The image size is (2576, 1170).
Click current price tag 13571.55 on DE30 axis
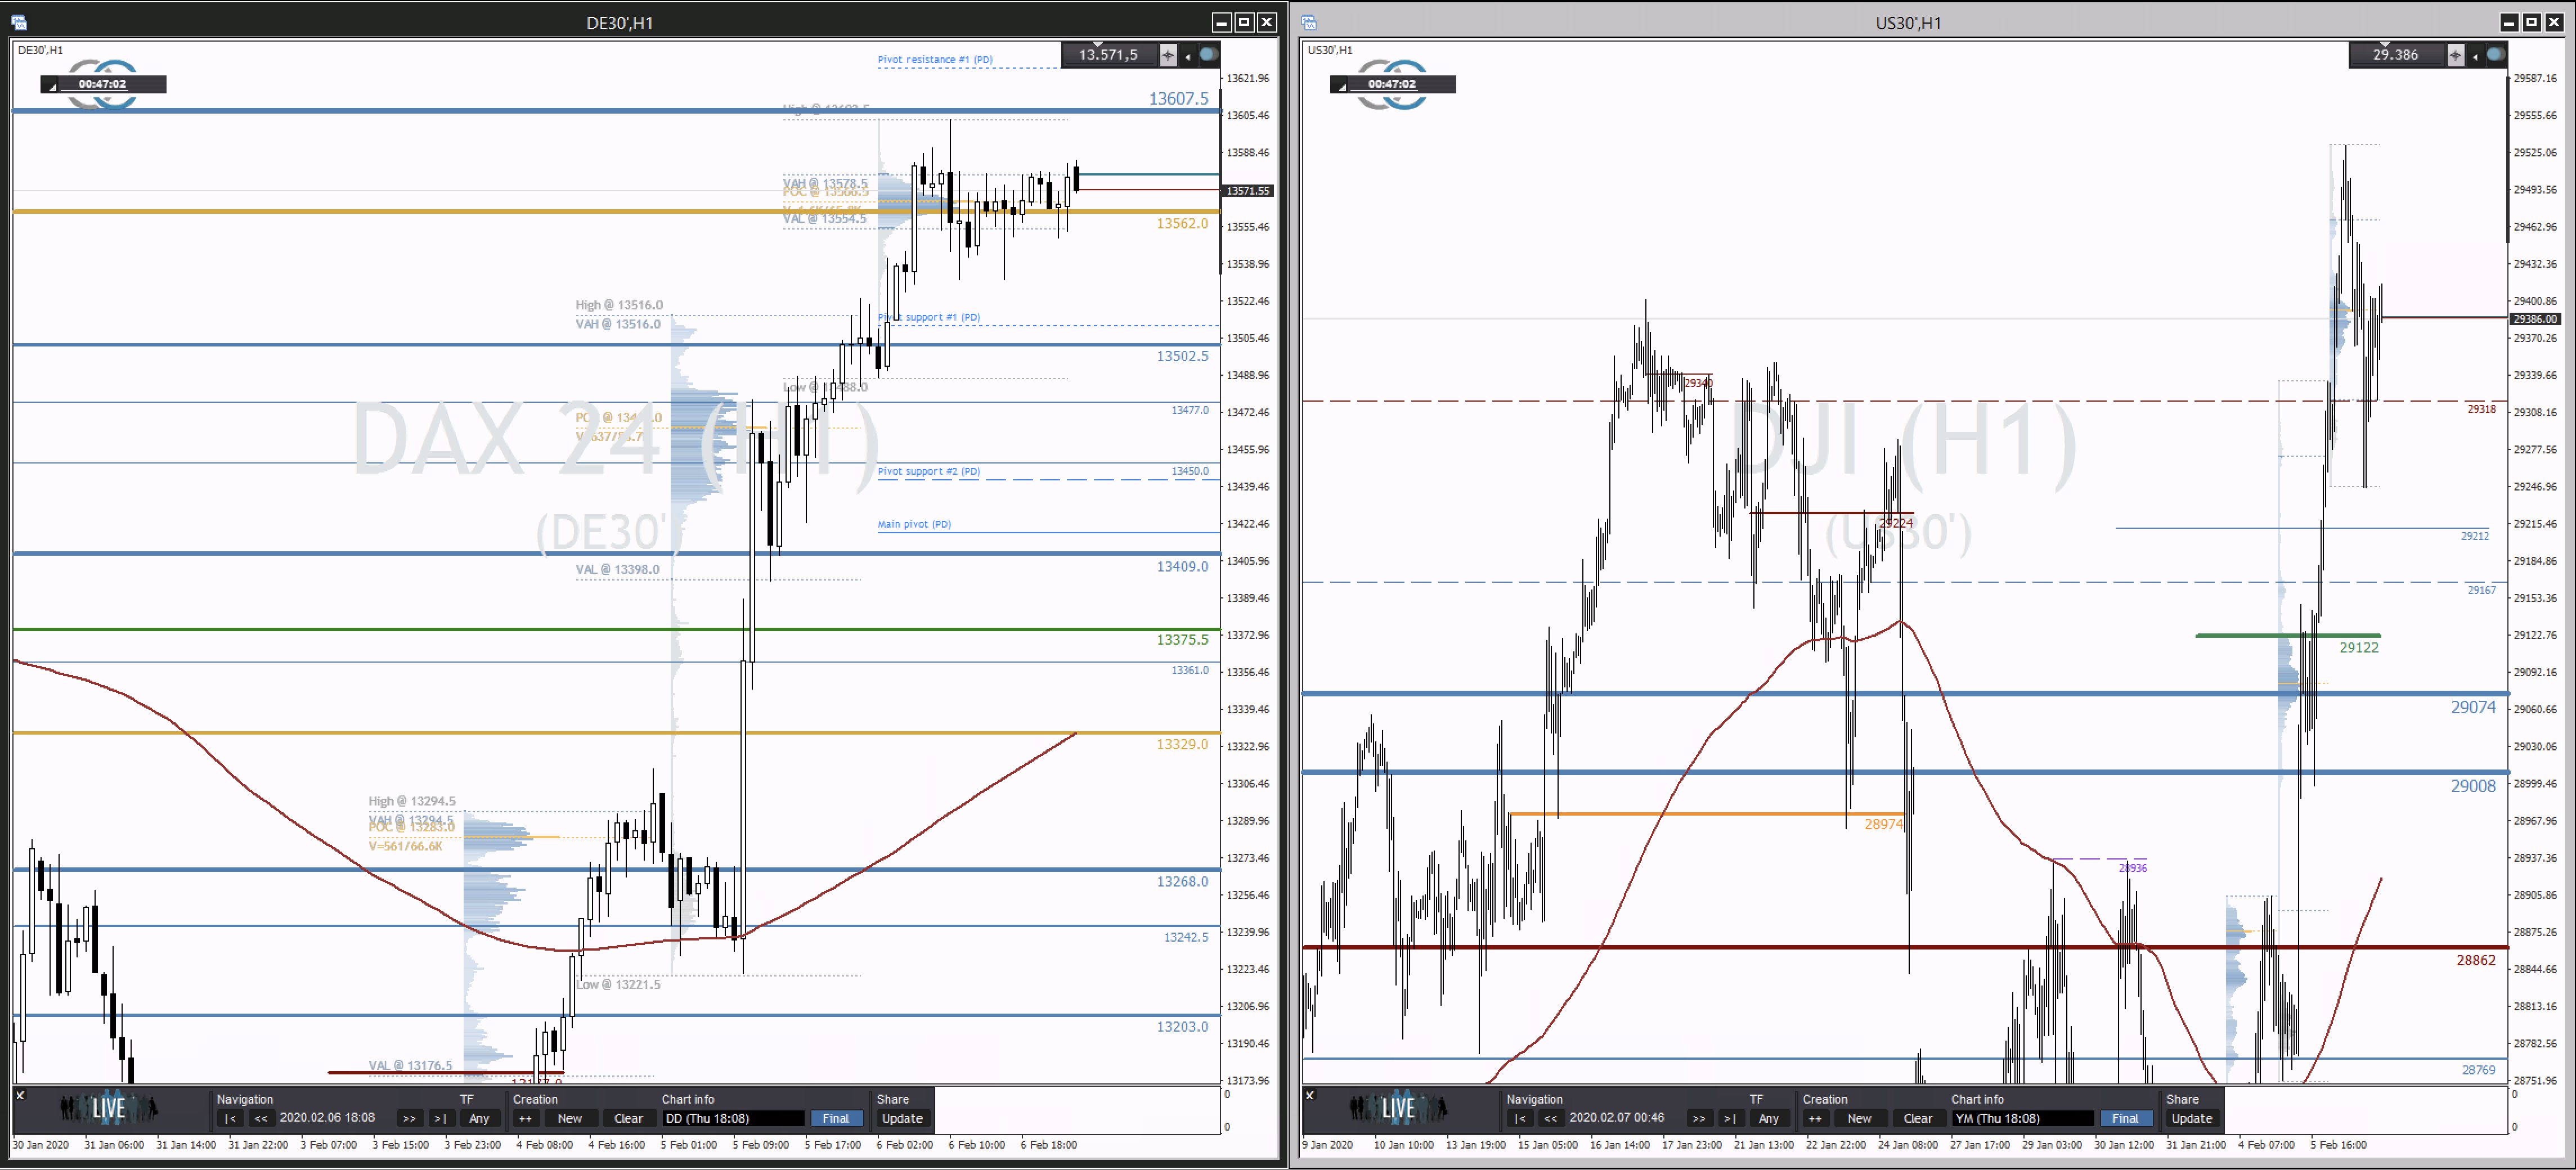pyautogui.click(x=1248, y=190)
